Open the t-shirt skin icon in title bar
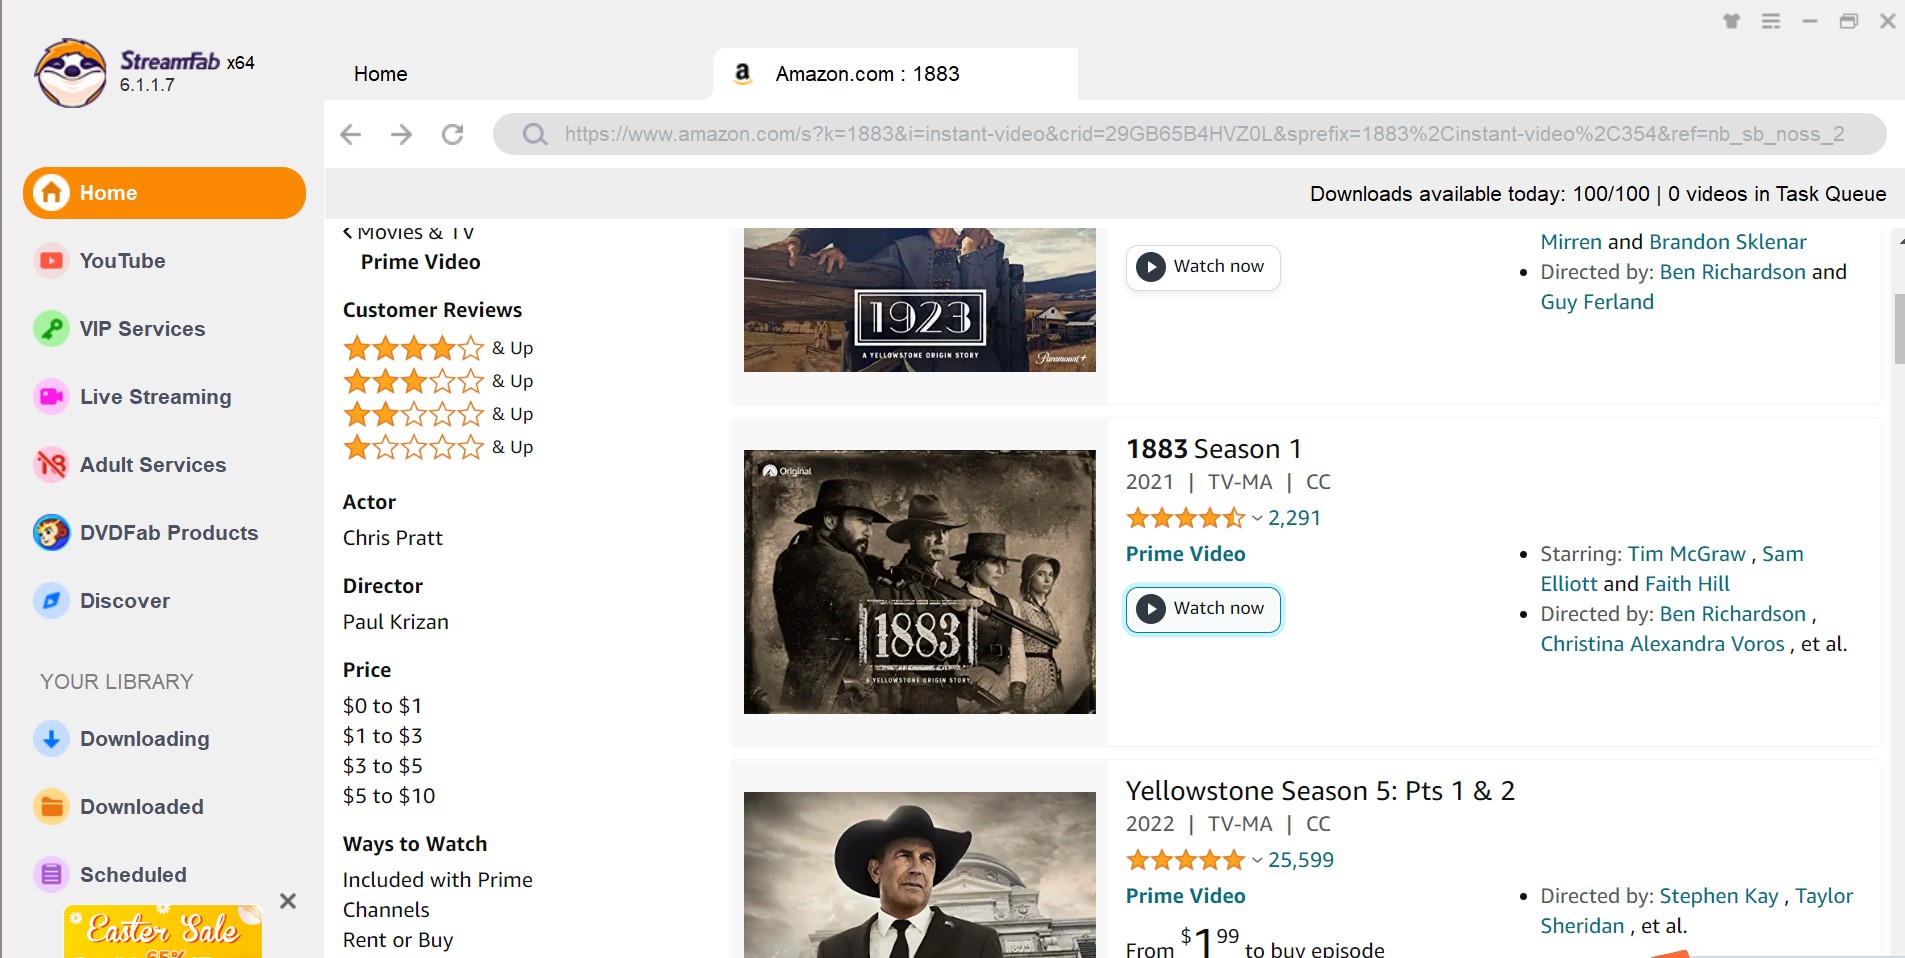1905x958 pixels. pos(1732,21)
